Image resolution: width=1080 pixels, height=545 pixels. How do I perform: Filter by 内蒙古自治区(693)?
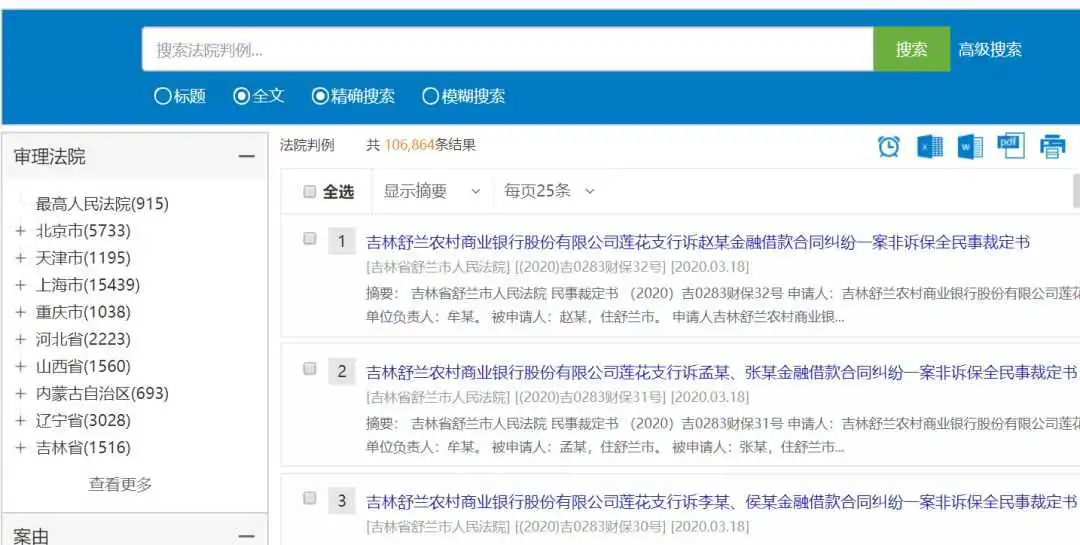point(102,393)
